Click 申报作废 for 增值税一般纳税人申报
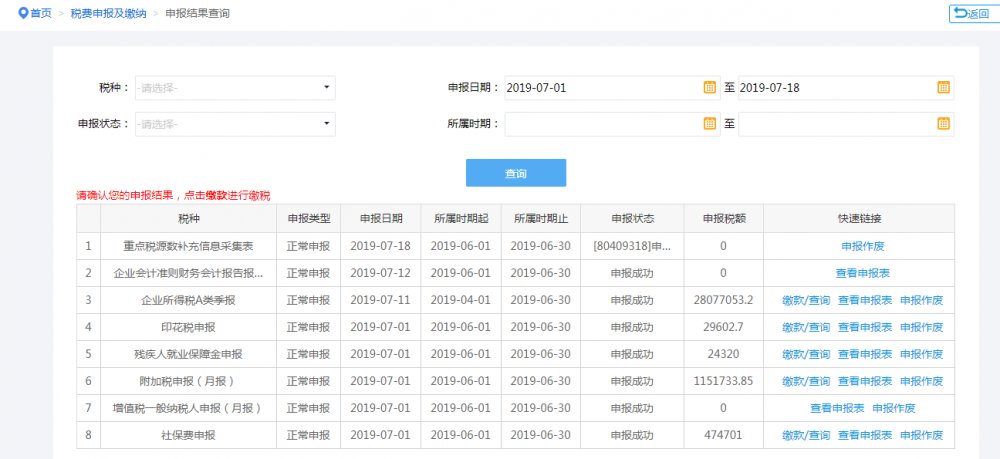Viewport: 1000px width, 459px height. click(894, 408)
